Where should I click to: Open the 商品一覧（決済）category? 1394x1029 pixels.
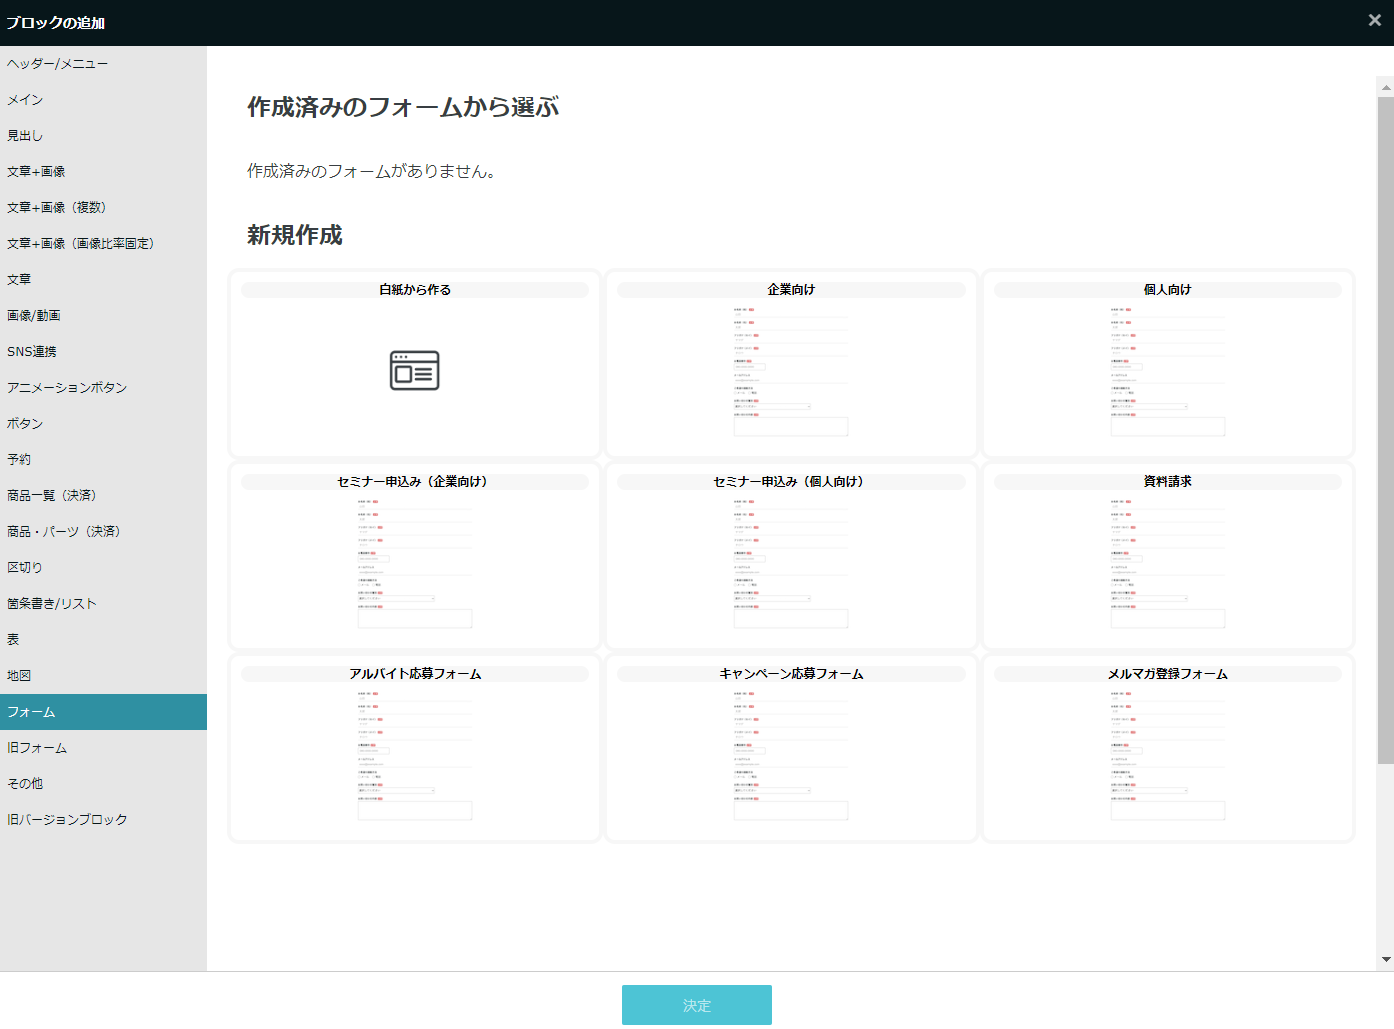coord(103,496)
